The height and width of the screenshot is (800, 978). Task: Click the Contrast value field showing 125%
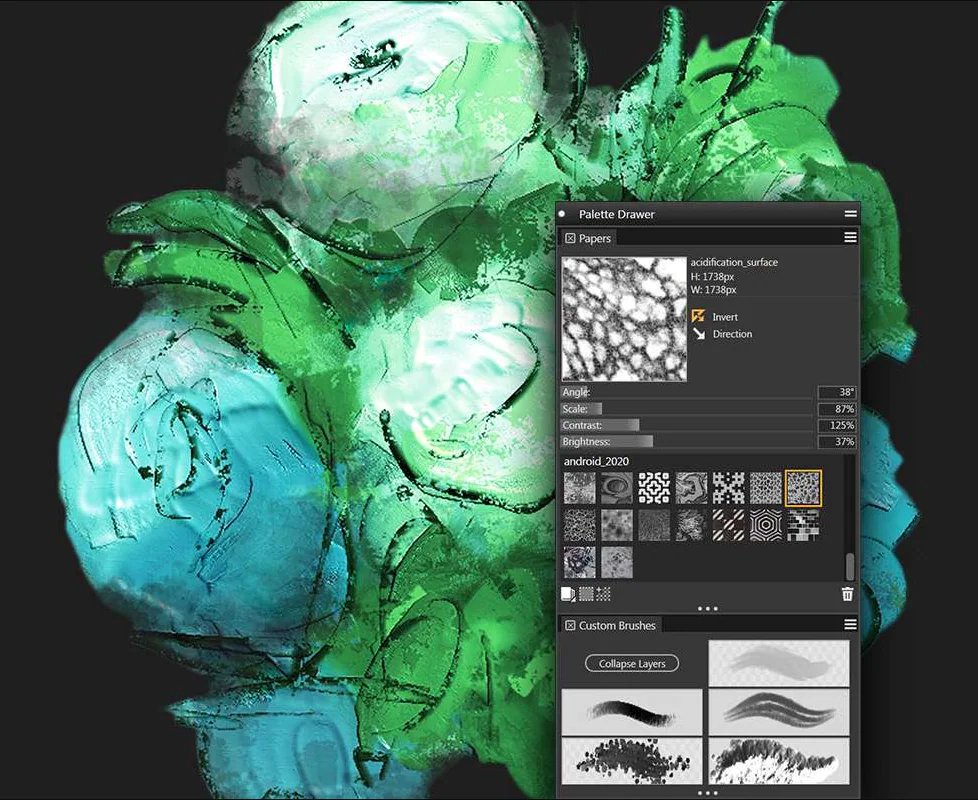[836, 426]
